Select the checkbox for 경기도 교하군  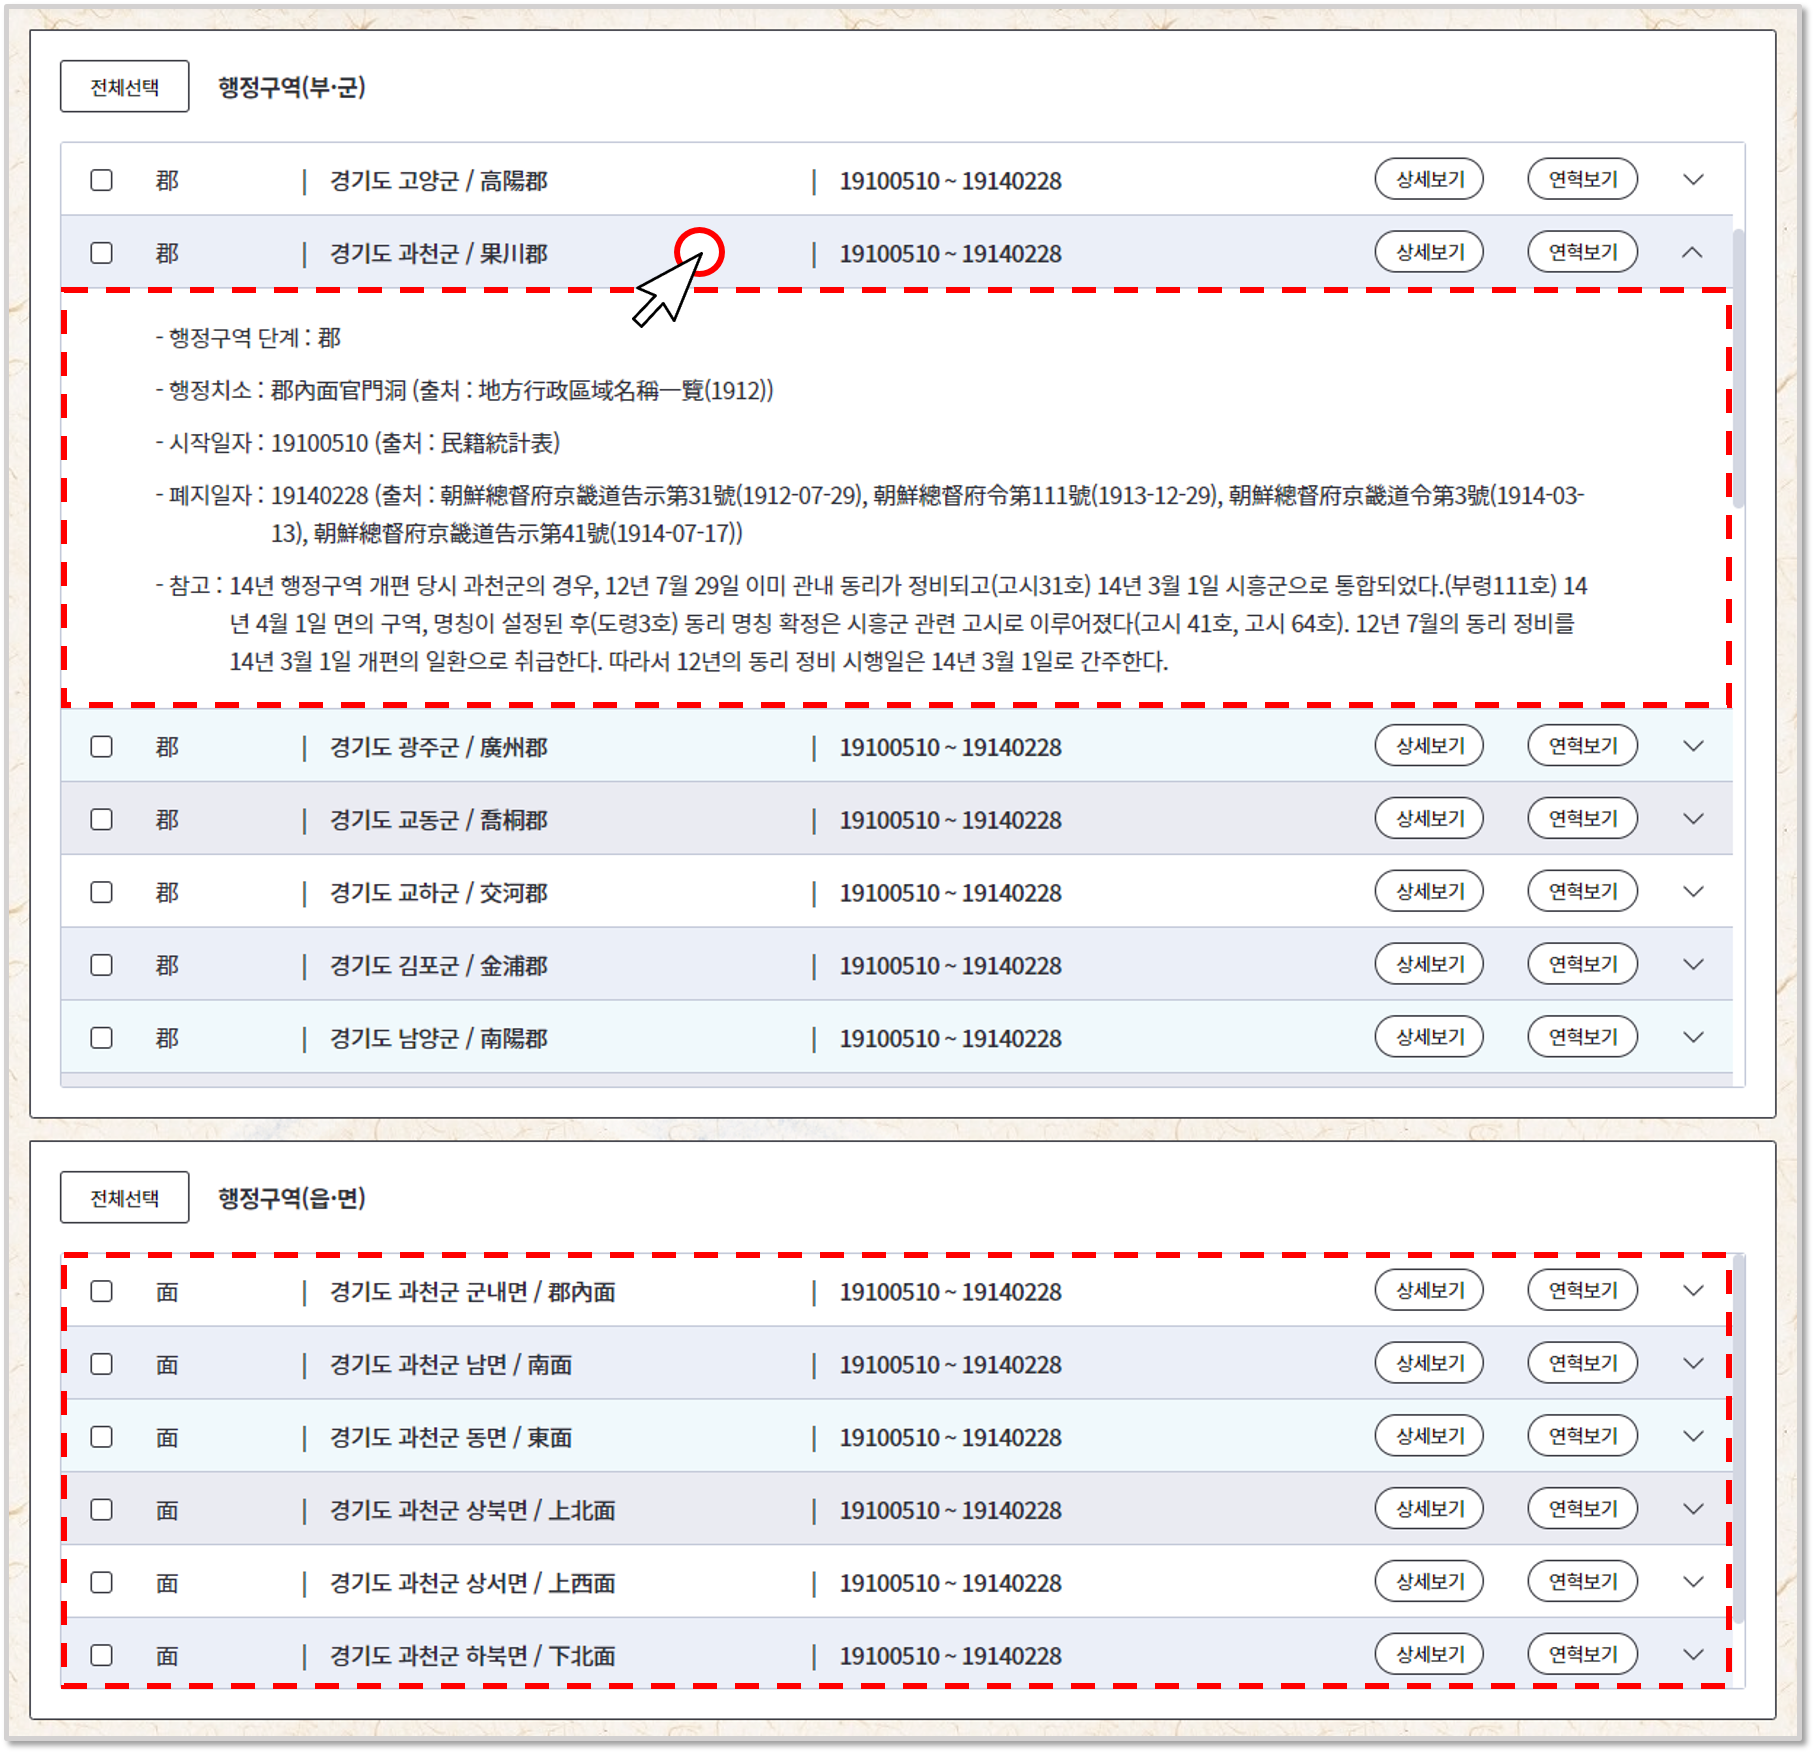[x=101, y=892]
